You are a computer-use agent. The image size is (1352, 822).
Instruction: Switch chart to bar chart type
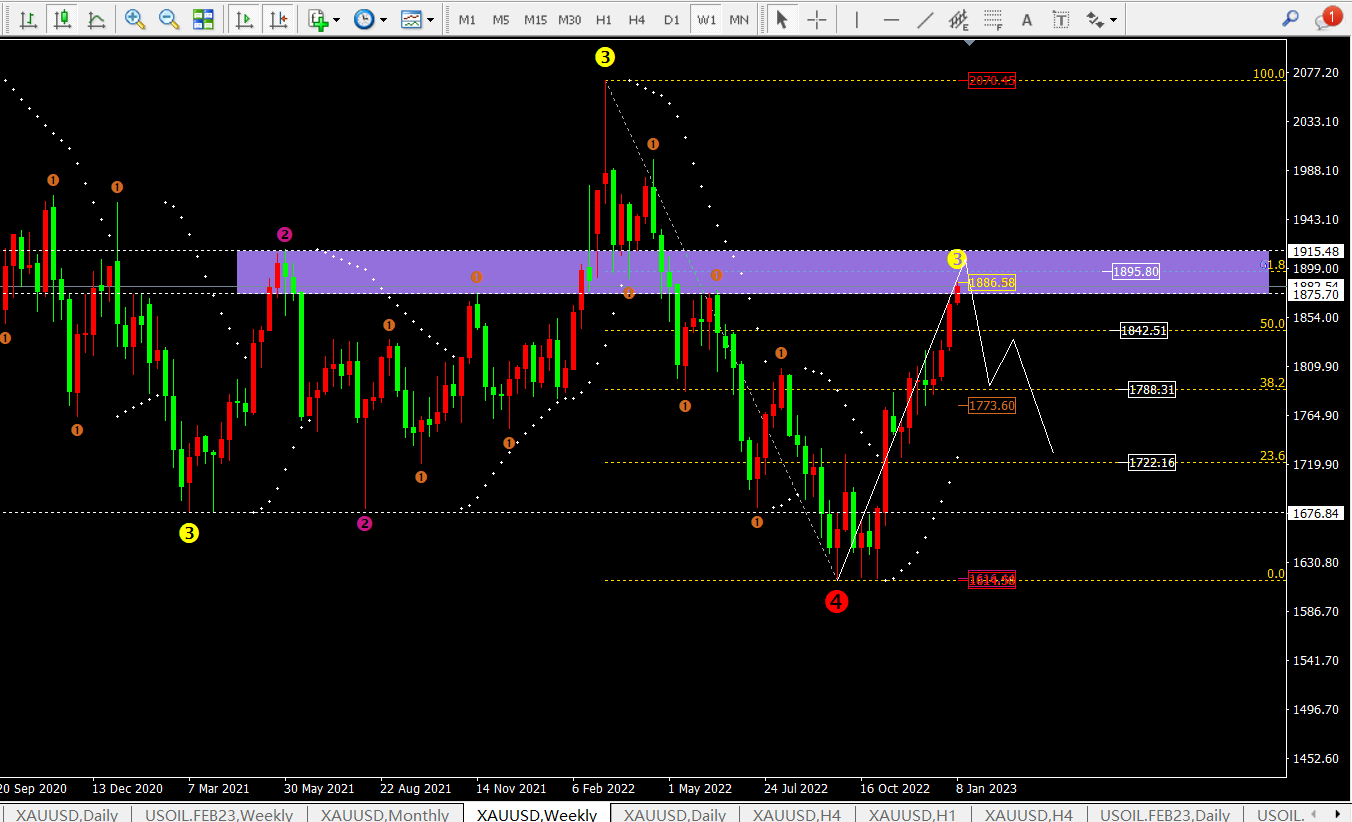[29, 19]
